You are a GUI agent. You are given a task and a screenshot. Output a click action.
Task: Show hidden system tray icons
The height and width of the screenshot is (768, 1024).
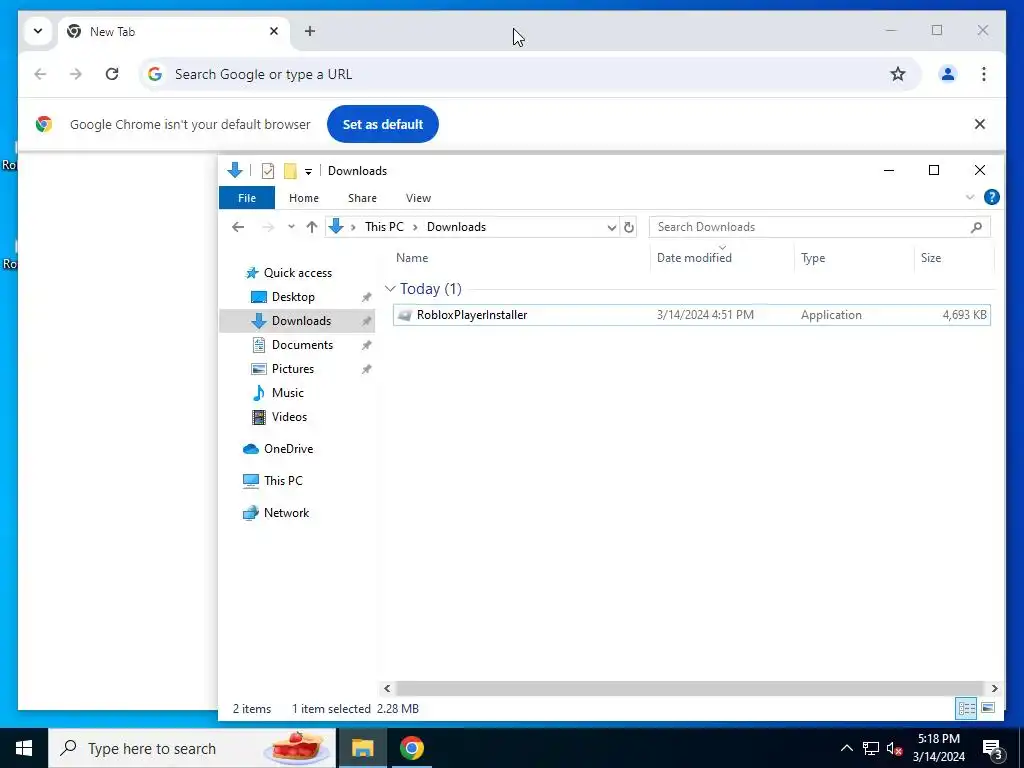click(846, 748)
